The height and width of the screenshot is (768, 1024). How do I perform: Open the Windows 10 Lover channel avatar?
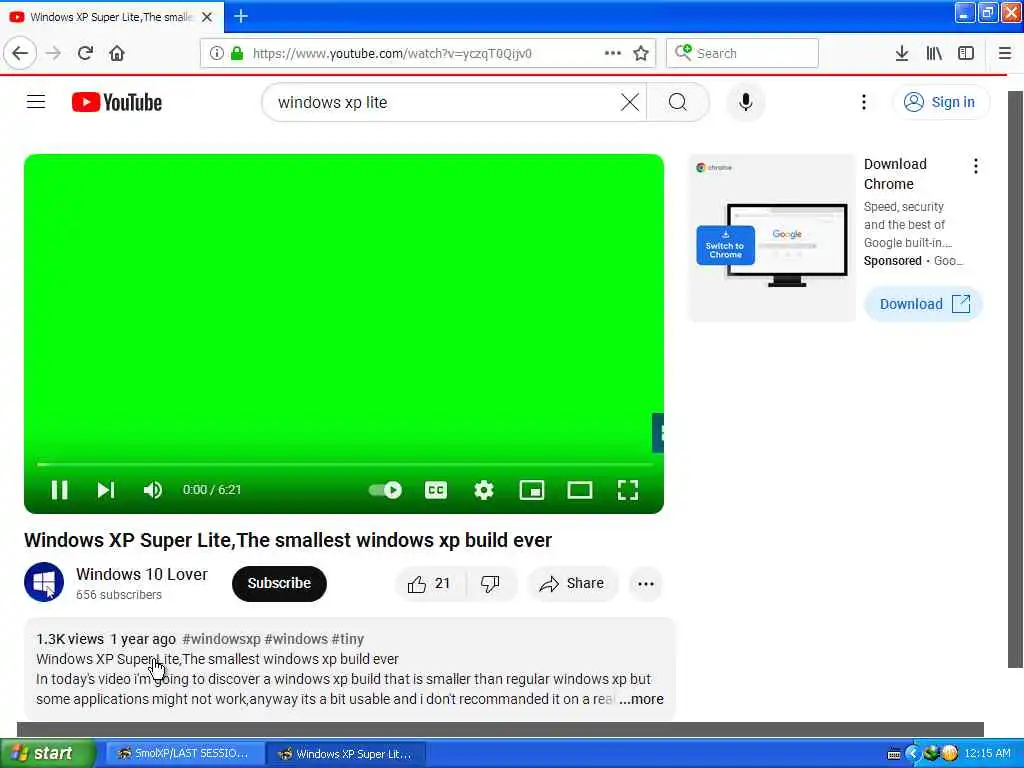click(x=44, y=582)
